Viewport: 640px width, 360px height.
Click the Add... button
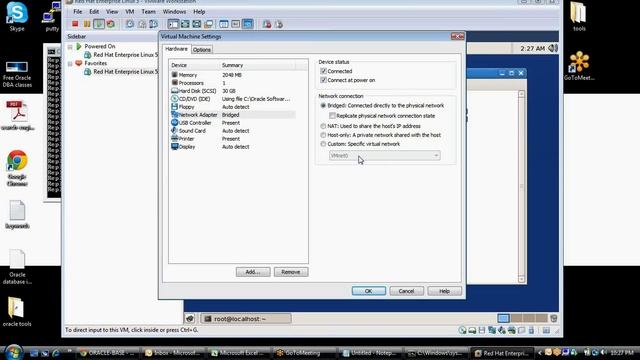253,272
